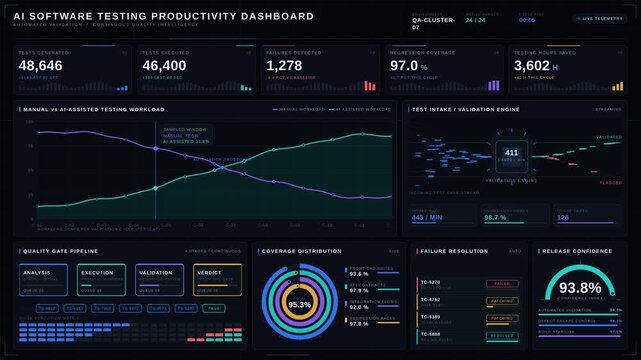Select the QA-CLUSTER-07 environment label
This screenshot has height=360, width=641.
[433, 23]
